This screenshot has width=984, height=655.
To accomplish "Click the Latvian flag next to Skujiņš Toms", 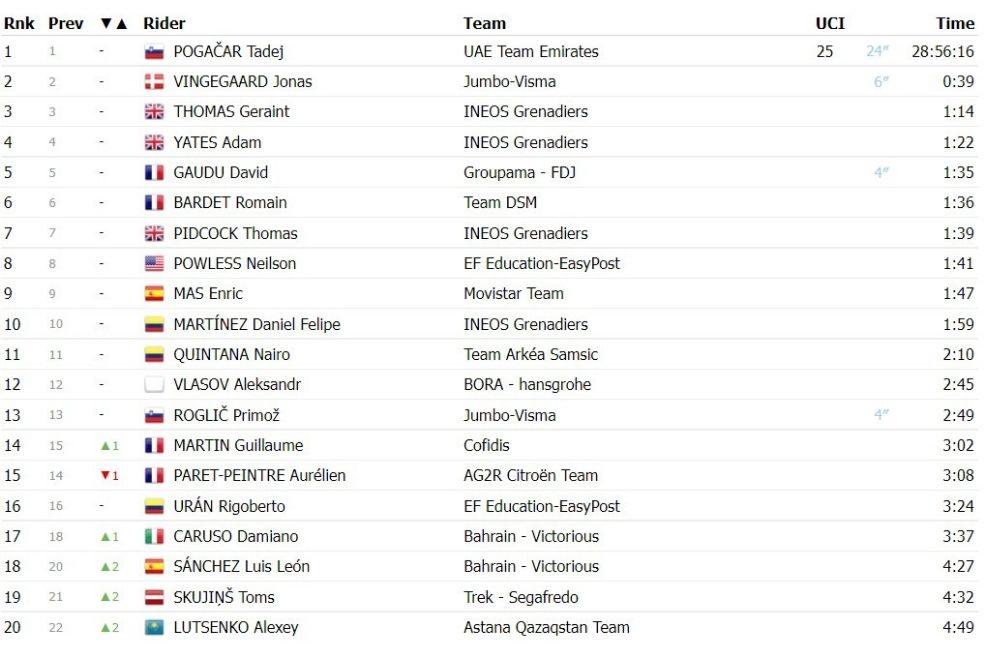I will [x=154, y=597].
